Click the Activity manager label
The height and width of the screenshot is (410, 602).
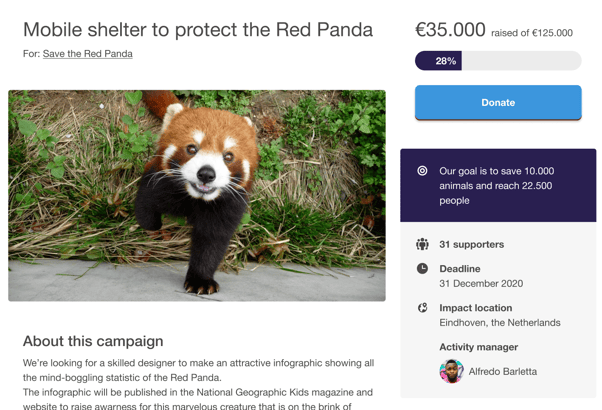[x=479, y=347]
